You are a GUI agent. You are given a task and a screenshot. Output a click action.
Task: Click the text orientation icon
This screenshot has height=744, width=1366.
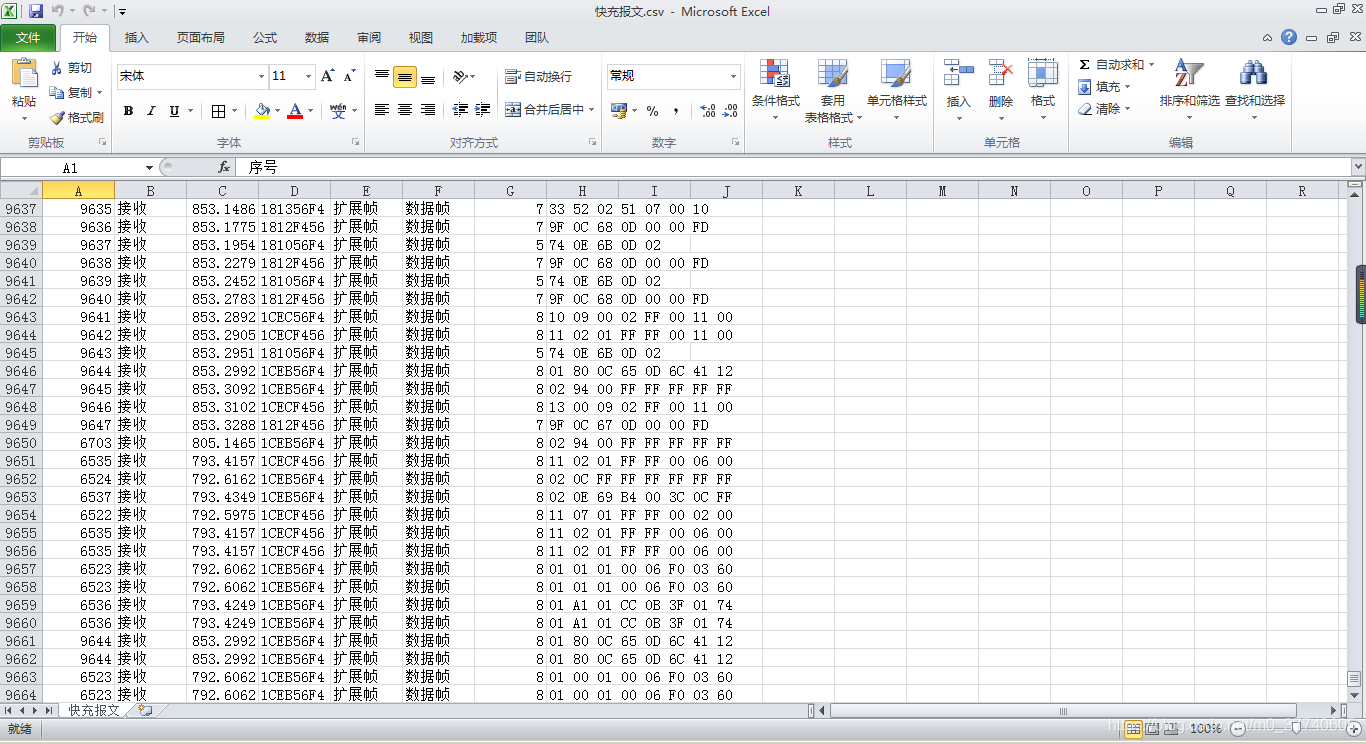tap(460, 76)
